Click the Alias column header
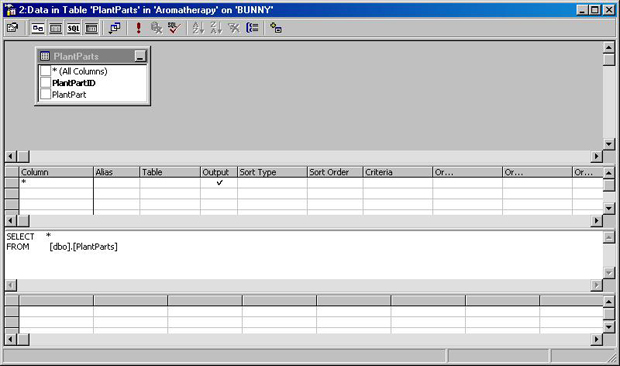 (116, 172)
